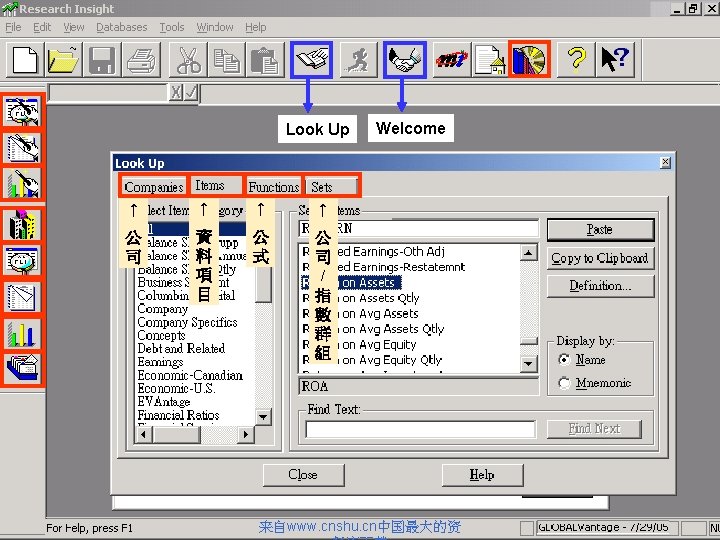Viewport: 720px width, 540px height.
Task: Open Welcome screen via handshake icon
Action: click(x=405, y=60)
